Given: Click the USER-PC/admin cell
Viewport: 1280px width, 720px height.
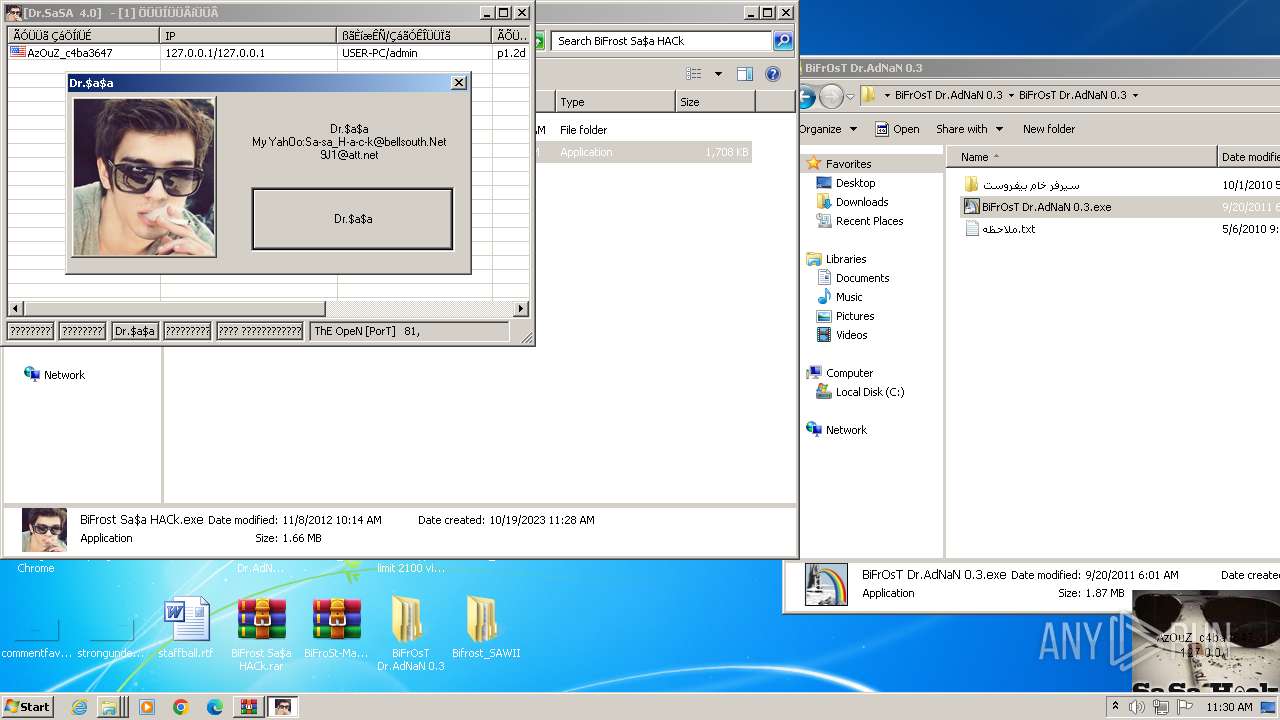Looking at the screenshot, I should [x=380, y=53].
